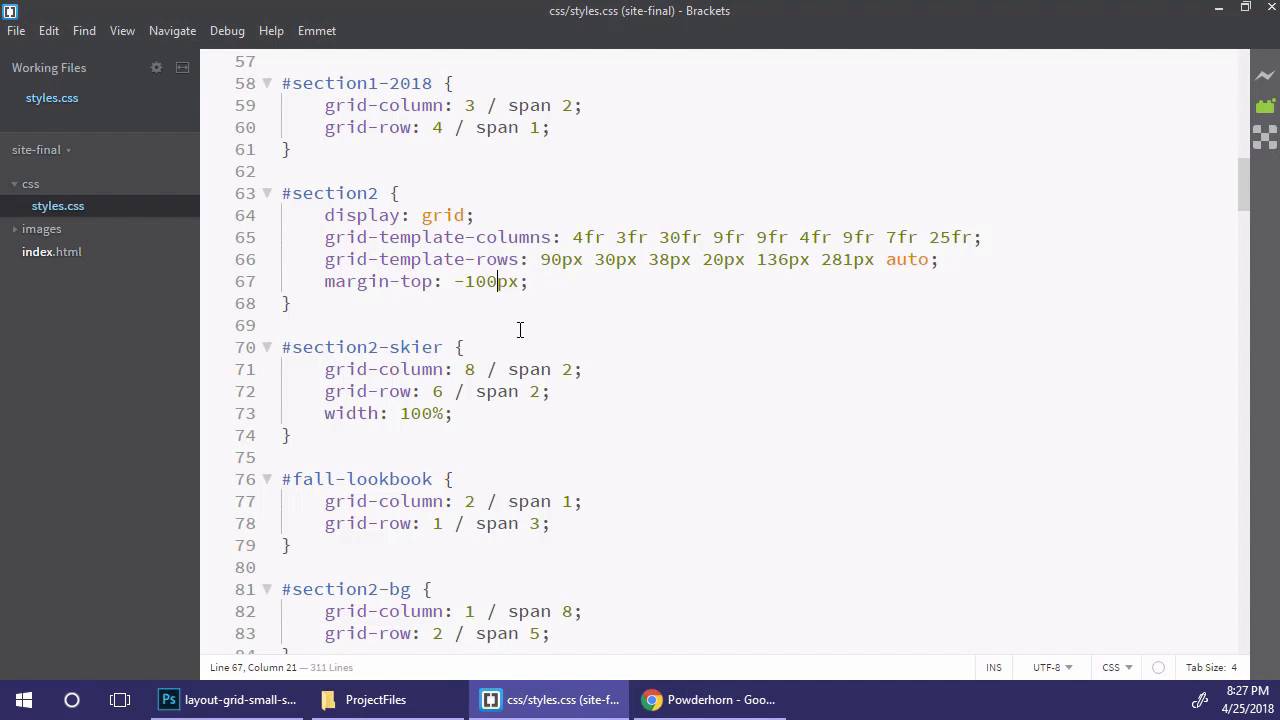This screenshot has width=1280, height=720.
Task: Click the Brackets styles.css taskbar button
Action: (550, 700)
